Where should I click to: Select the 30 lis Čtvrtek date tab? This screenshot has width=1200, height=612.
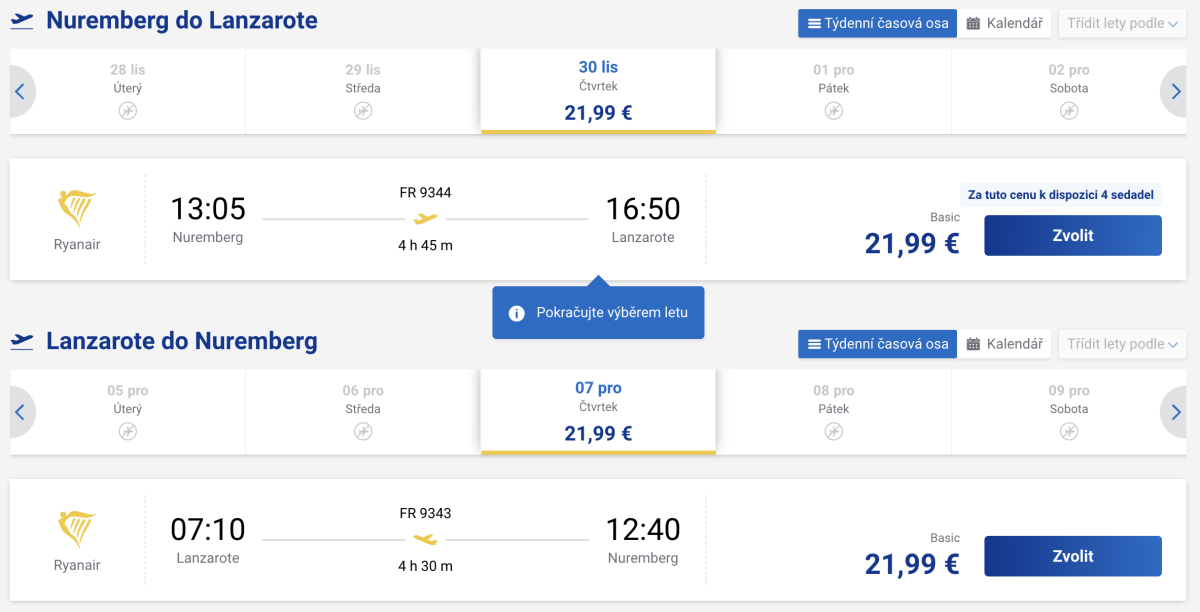click(x=598, y=91)
